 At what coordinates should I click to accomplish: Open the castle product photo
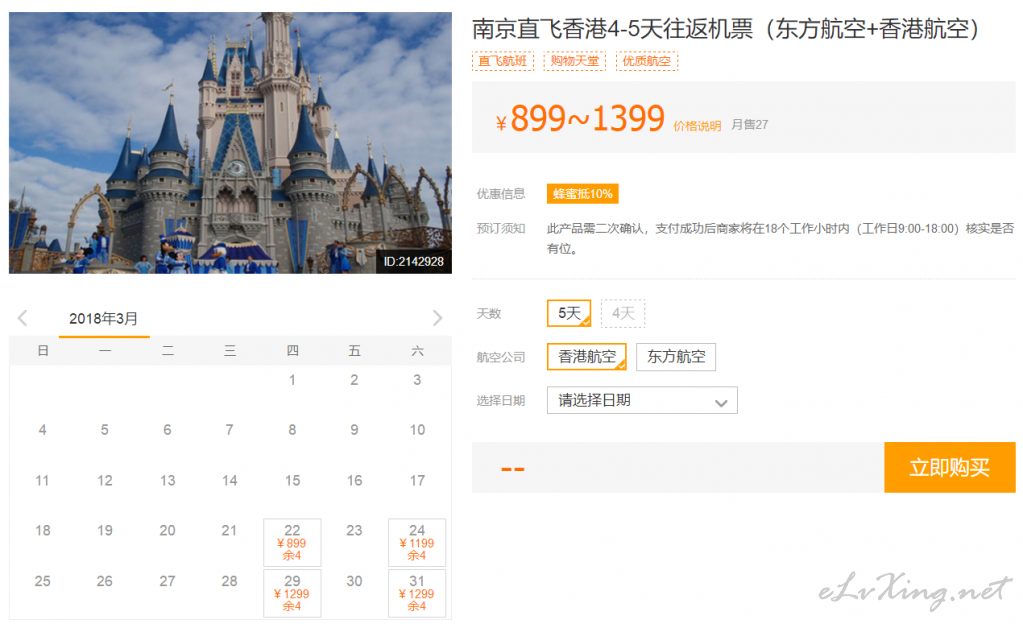point(230,142)
